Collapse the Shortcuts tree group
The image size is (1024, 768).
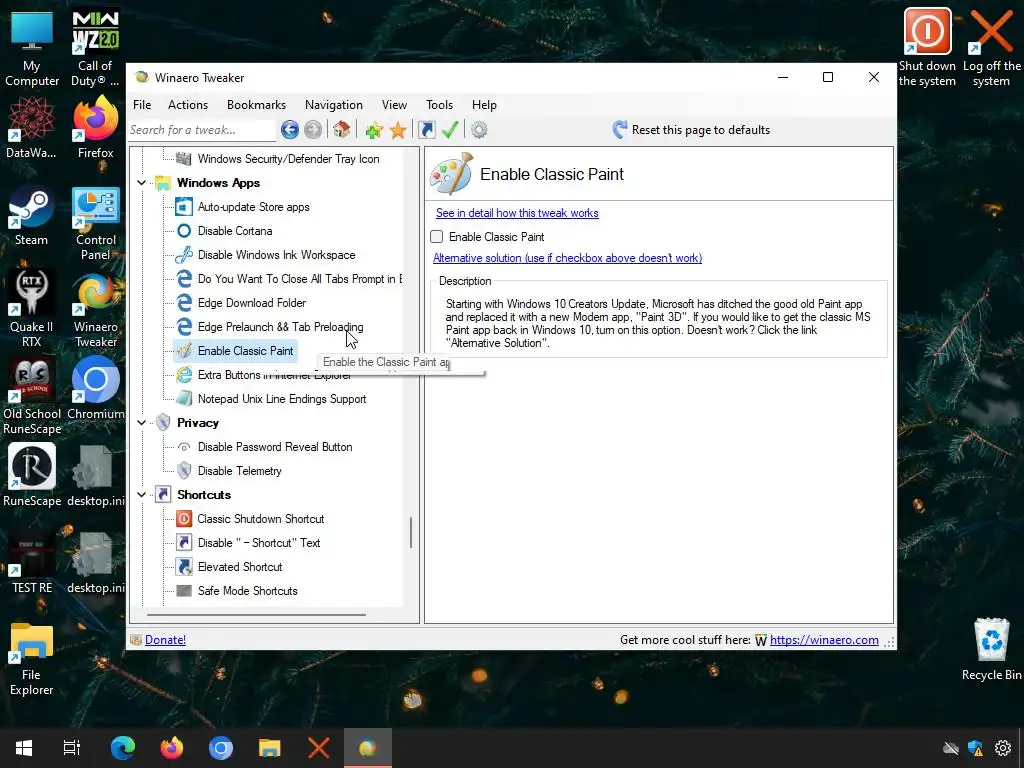pos(142,494)
